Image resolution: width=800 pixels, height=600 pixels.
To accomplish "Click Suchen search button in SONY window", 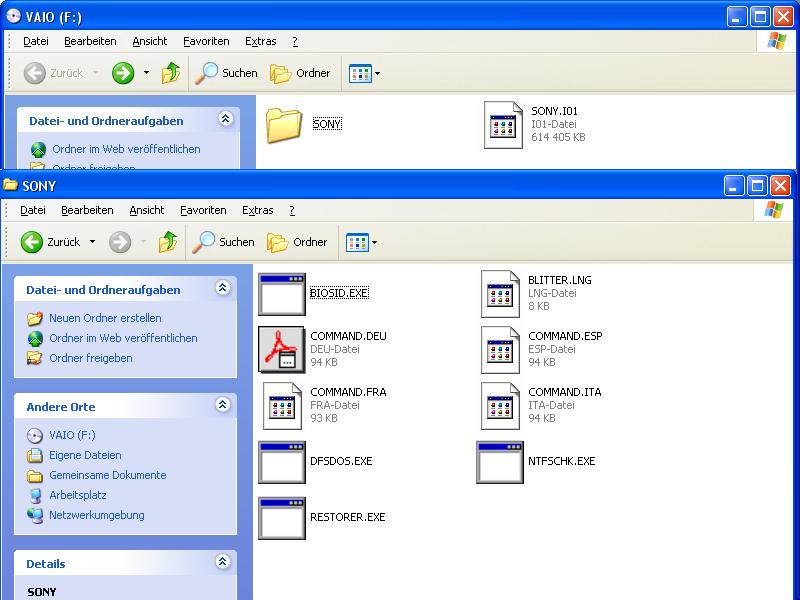I will click(x=223, y=242).
